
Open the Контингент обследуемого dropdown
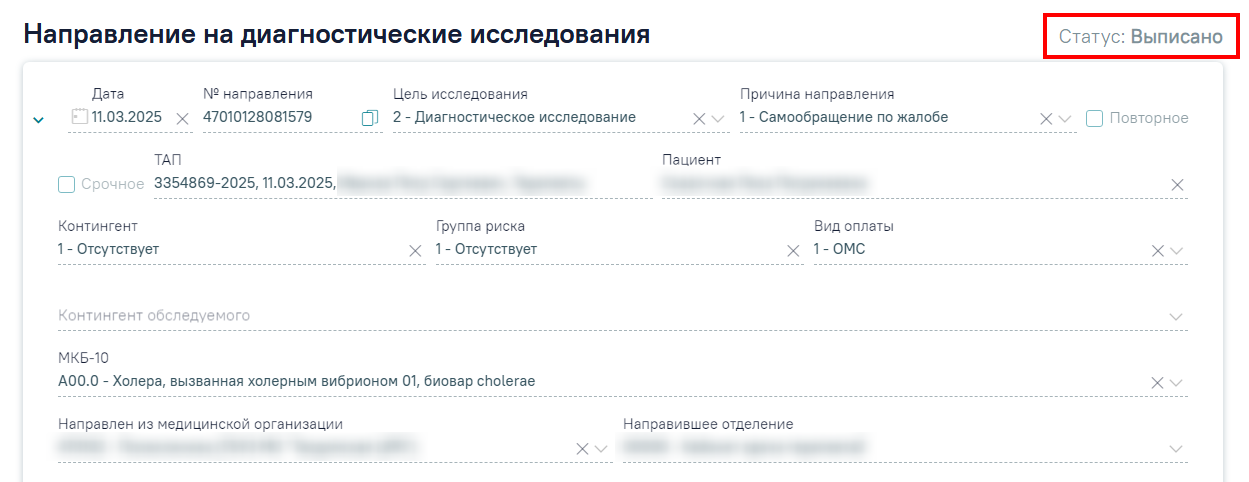1176,317
